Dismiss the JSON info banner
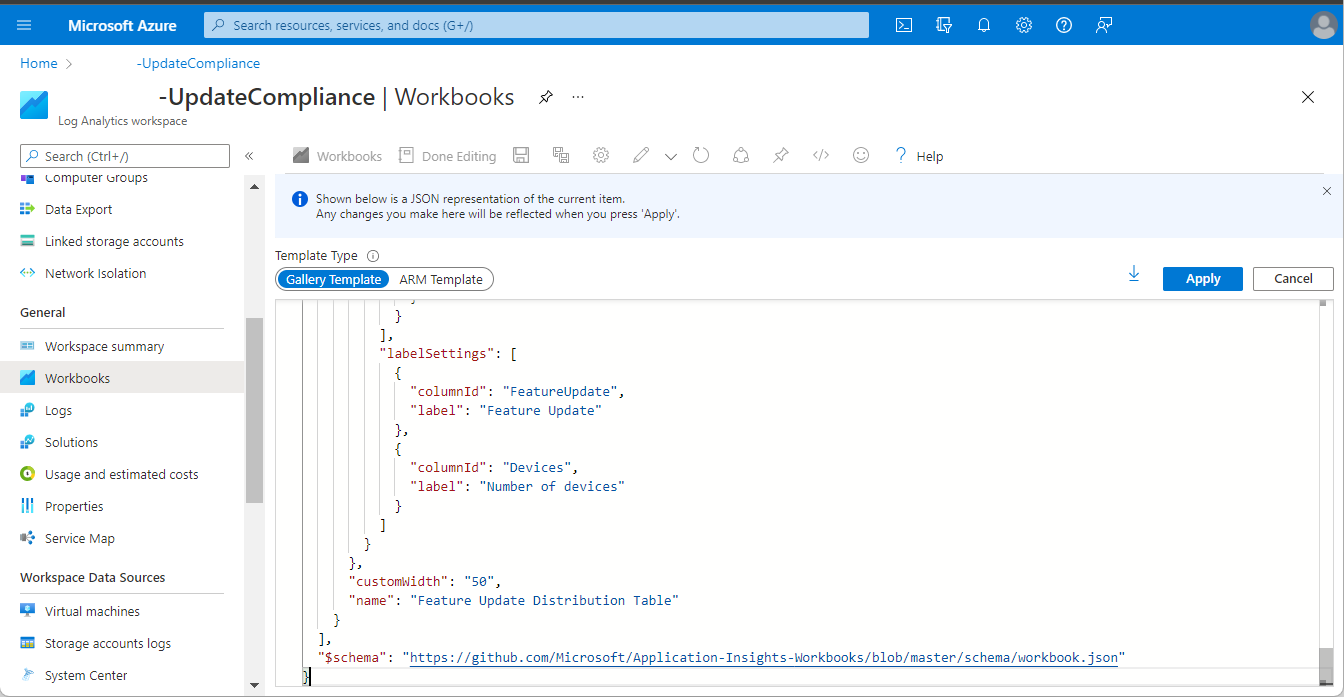Image resolution: width=1344 pixels, height=697 pixels. tap(1327, 191)
